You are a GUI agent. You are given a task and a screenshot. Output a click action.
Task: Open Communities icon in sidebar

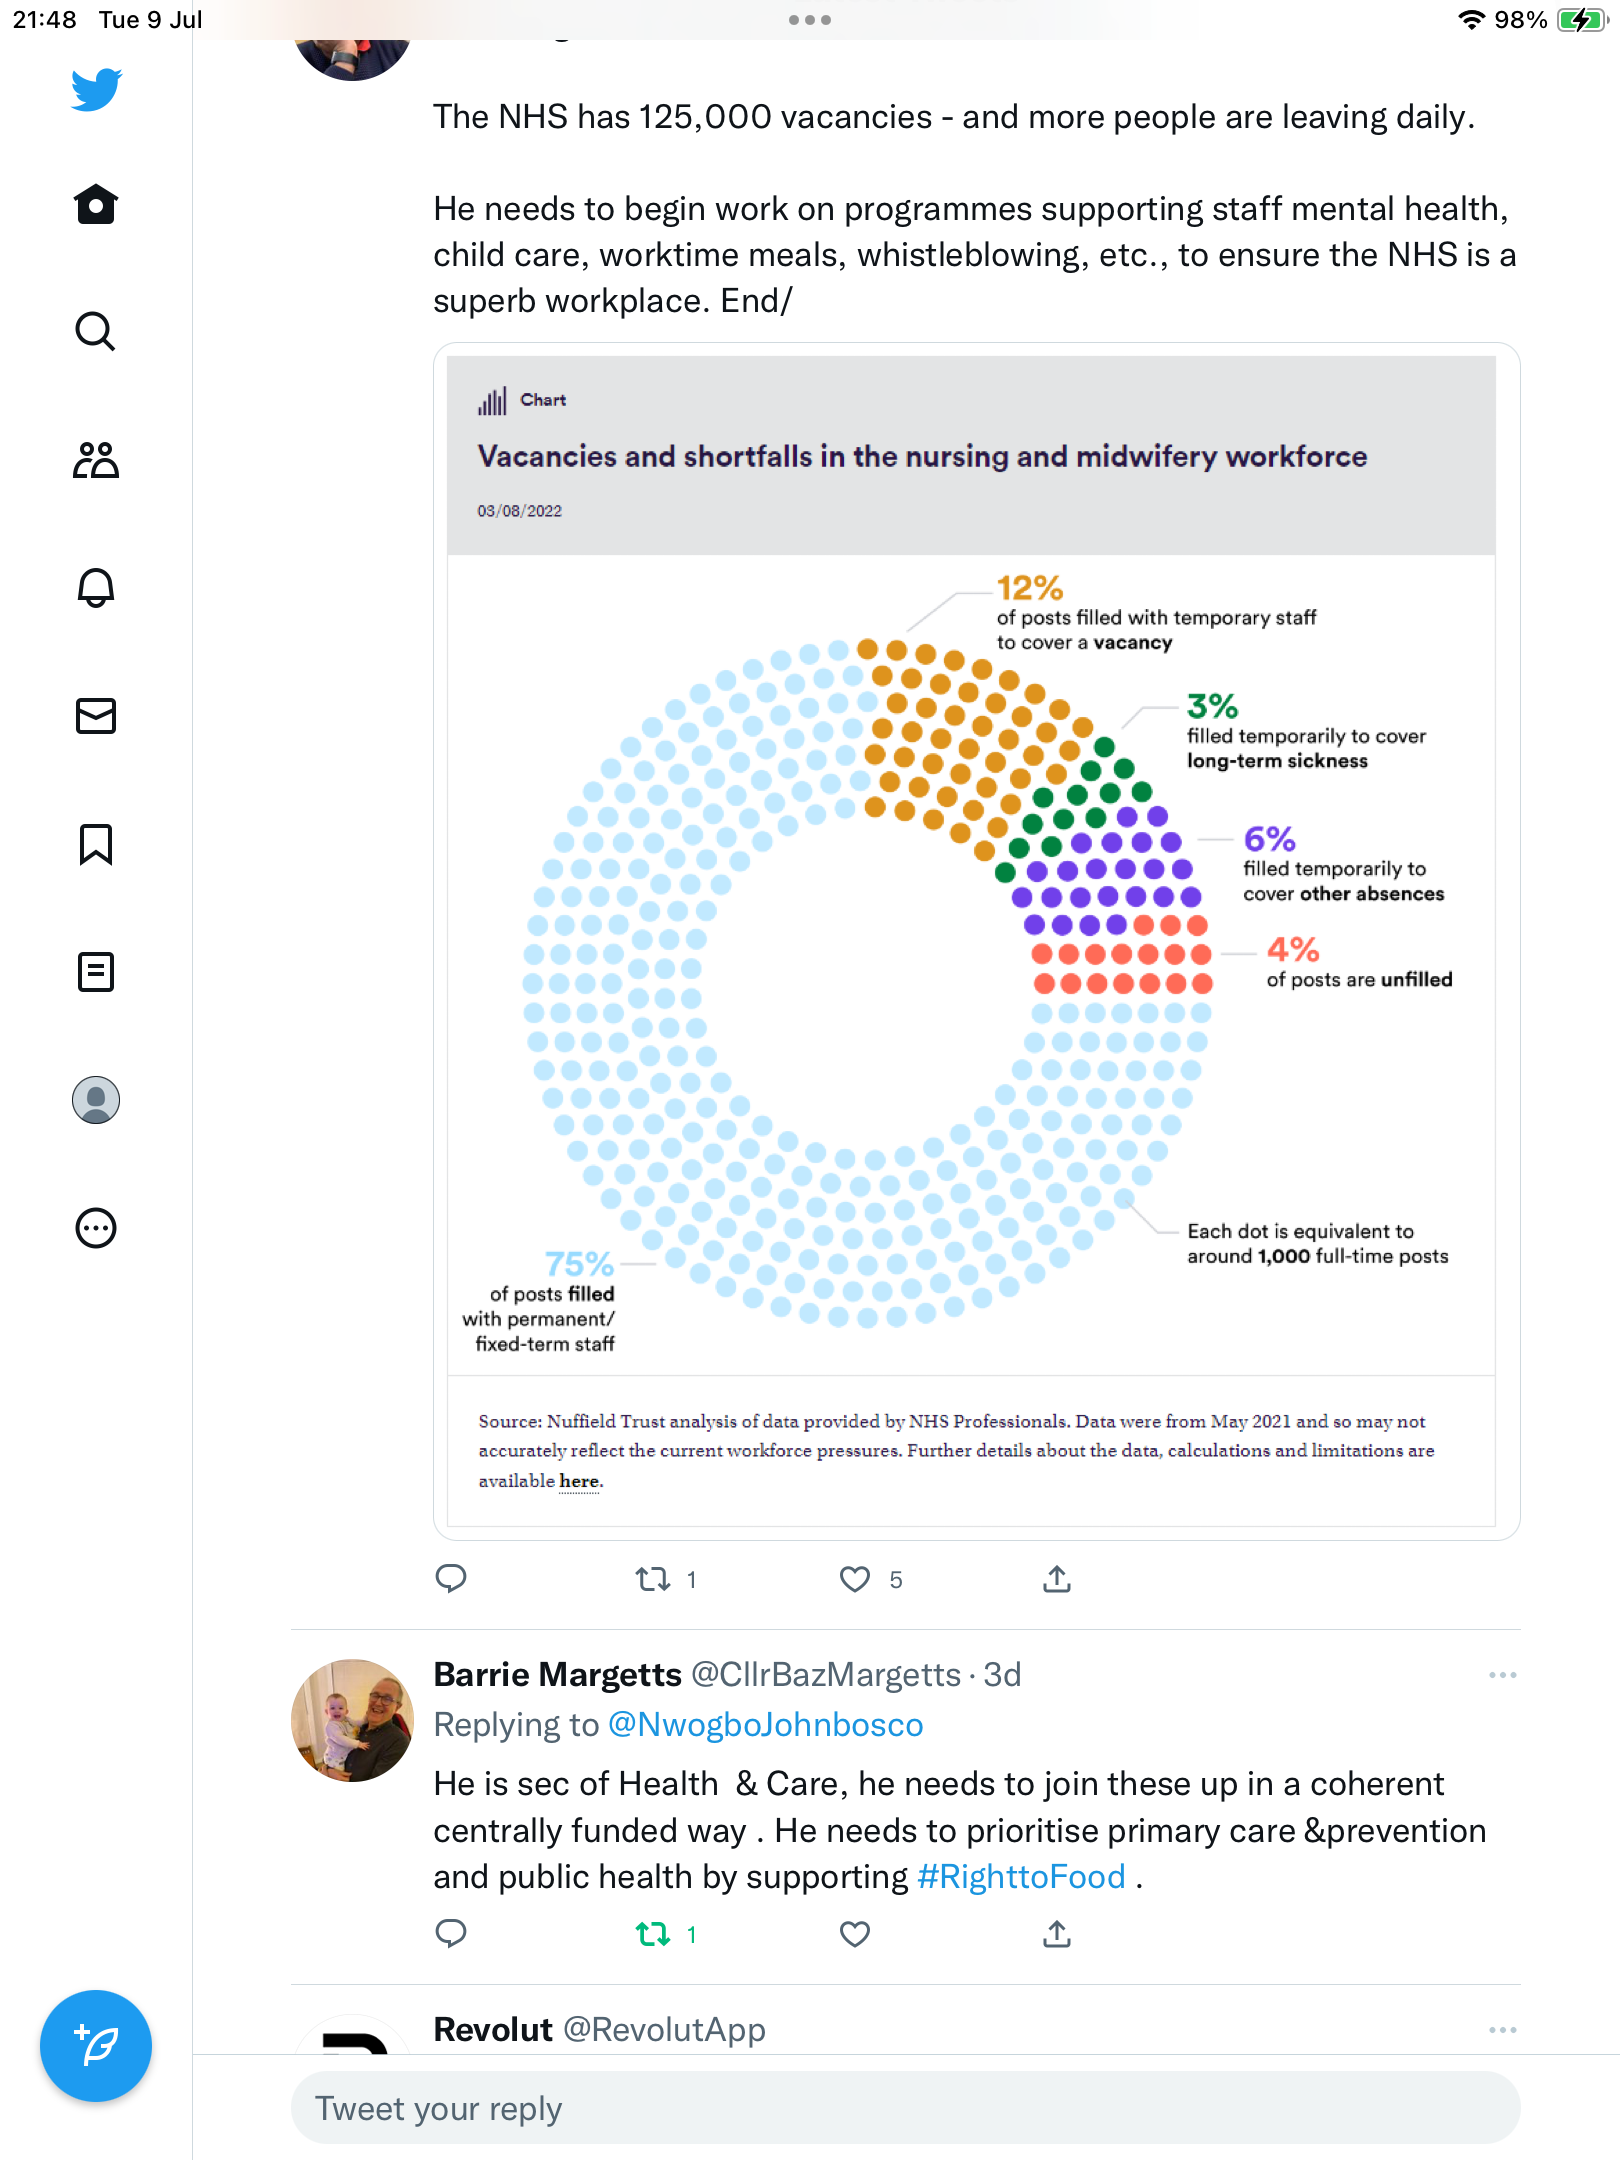96,460
